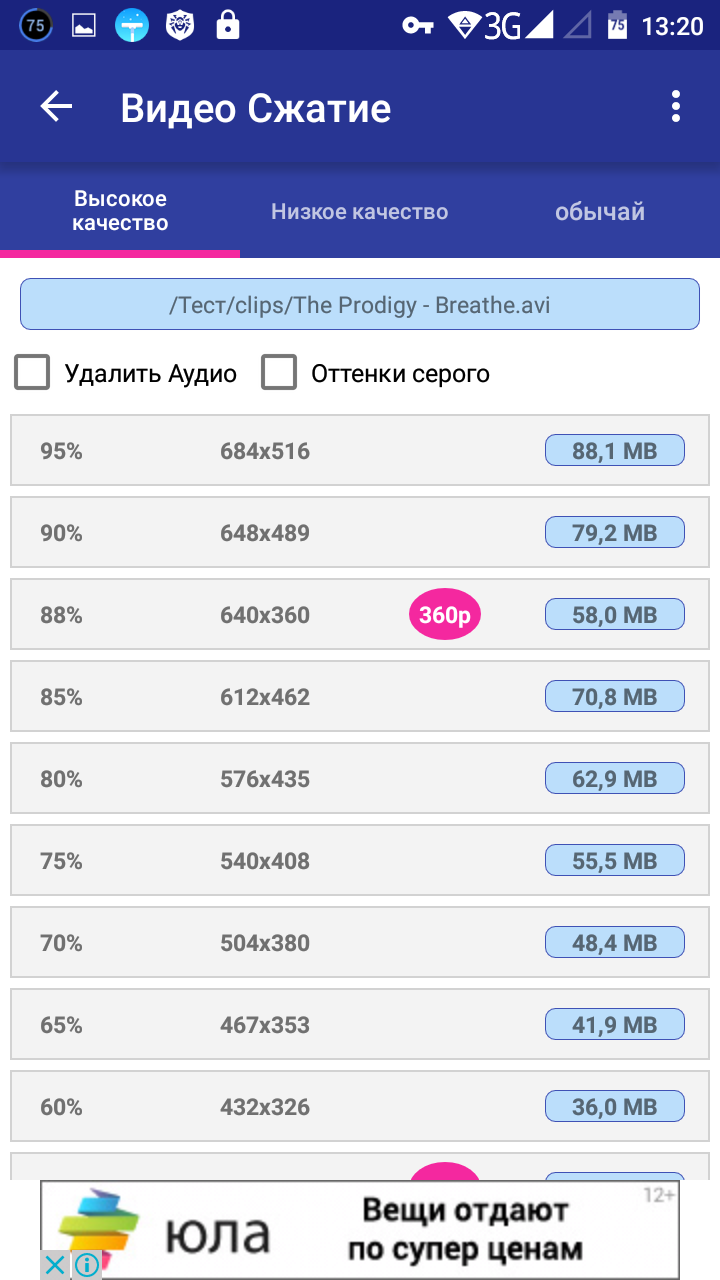Close the ad with X icon
The width and height of the screenshot is (720, 1280).
[56, 1265]
